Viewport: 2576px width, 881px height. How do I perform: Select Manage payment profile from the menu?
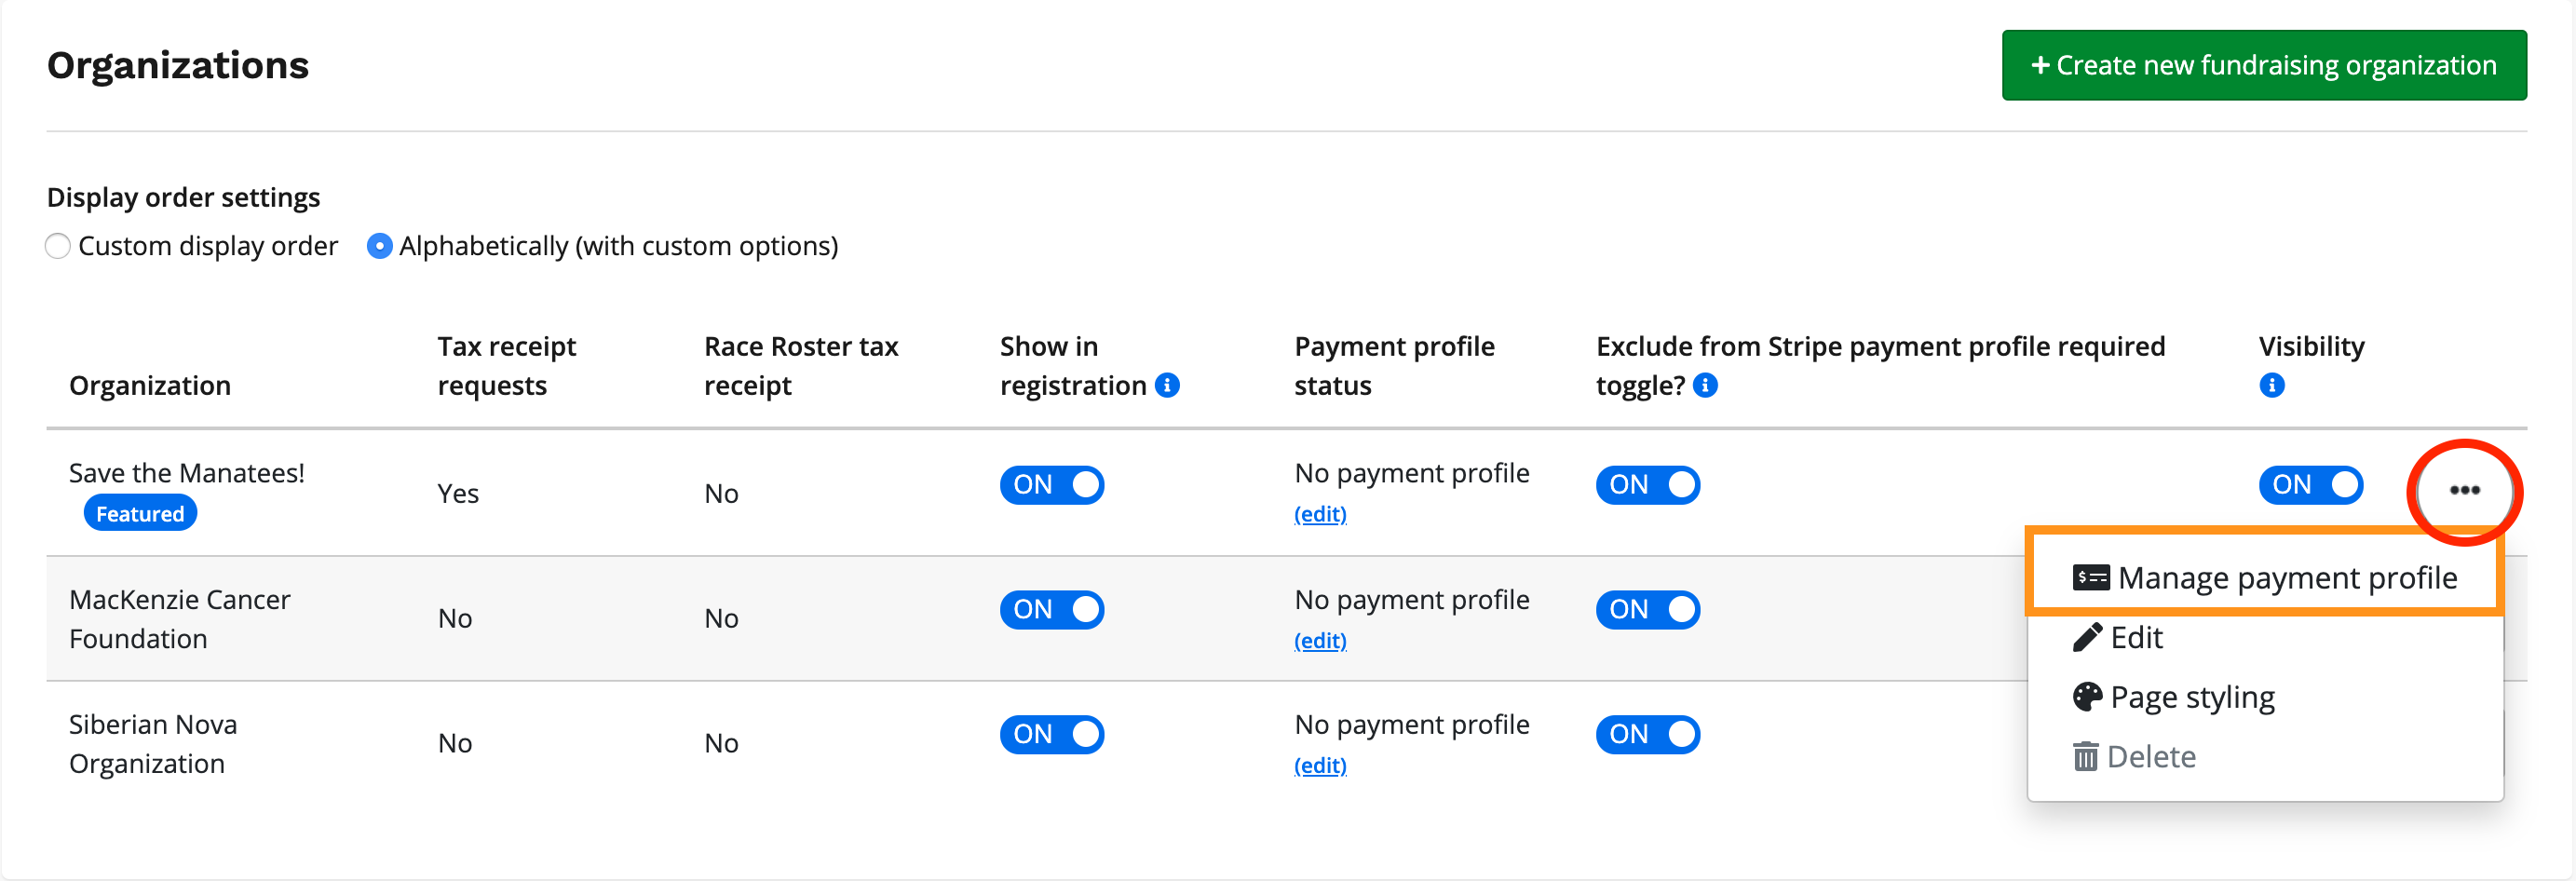pyautogui.click(x=2265, y=578)
